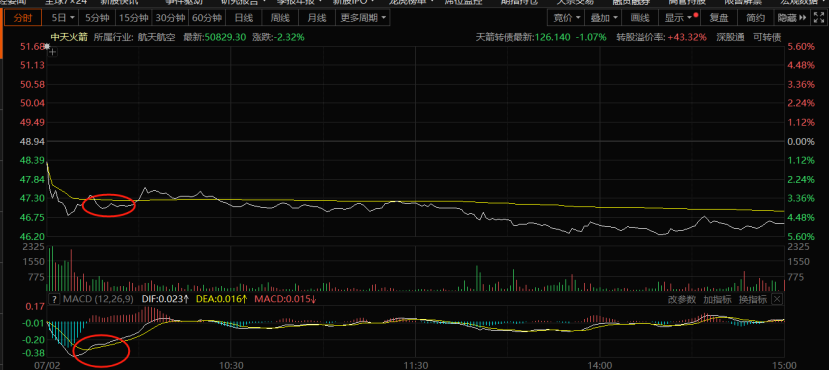830x370 pixels.
Task: Show the 日线 daily chart
Action: tap(243, 18)
